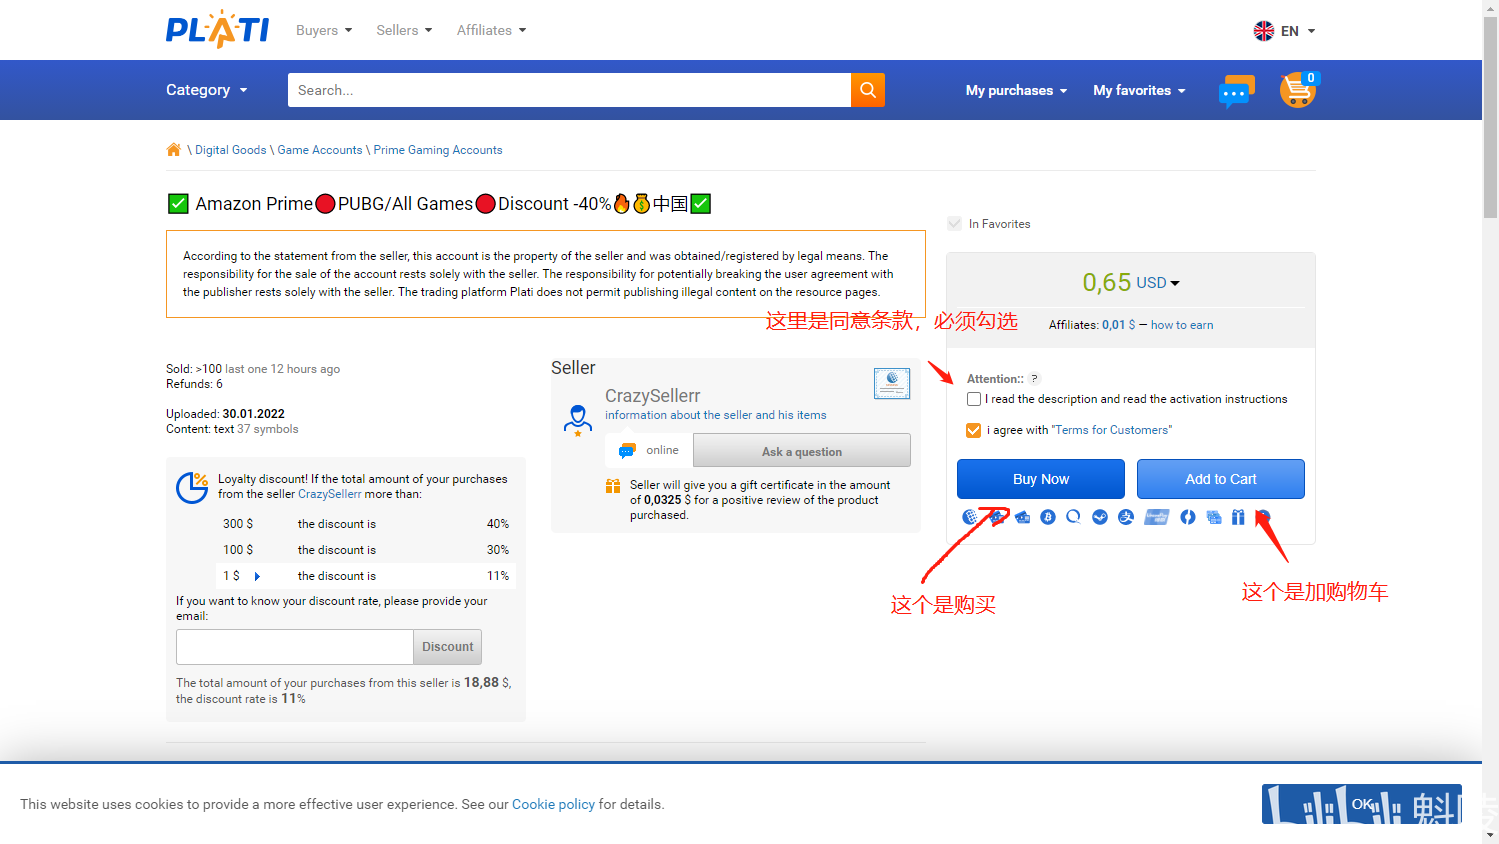Select the circular arrows payment icon after UnionPay

click(1188, 517)
